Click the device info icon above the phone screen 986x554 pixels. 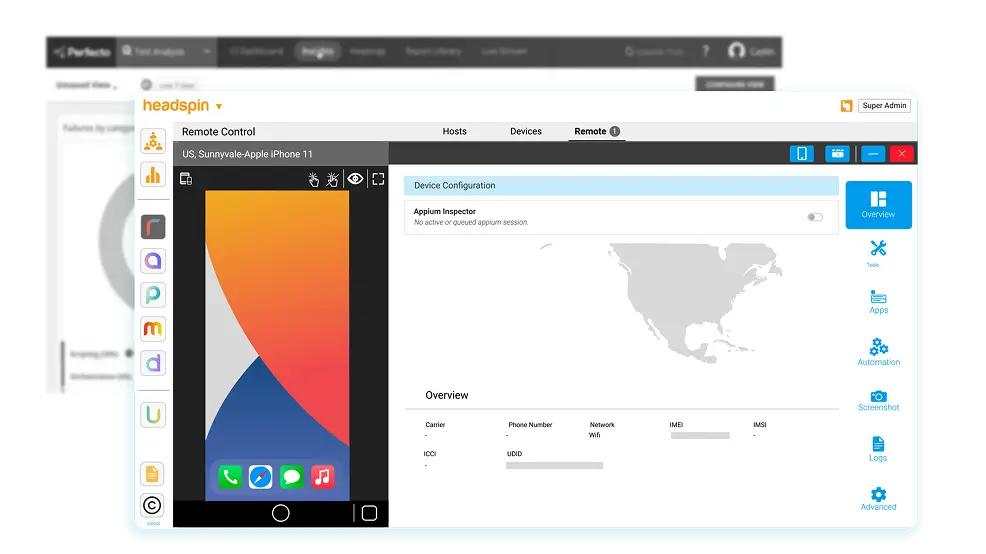[186, 179]
